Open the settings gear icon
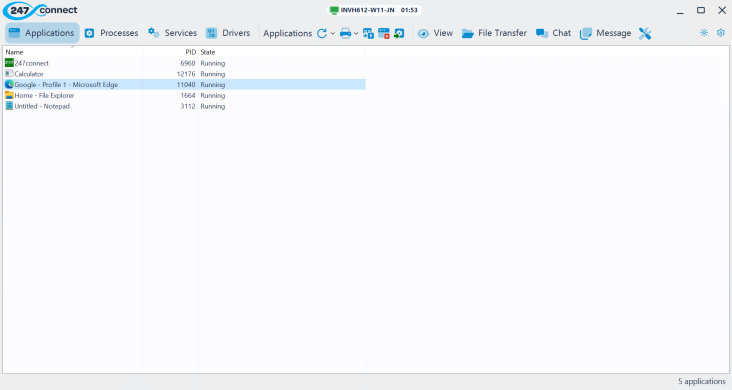The image size is (732, 390). pos(721,33)
